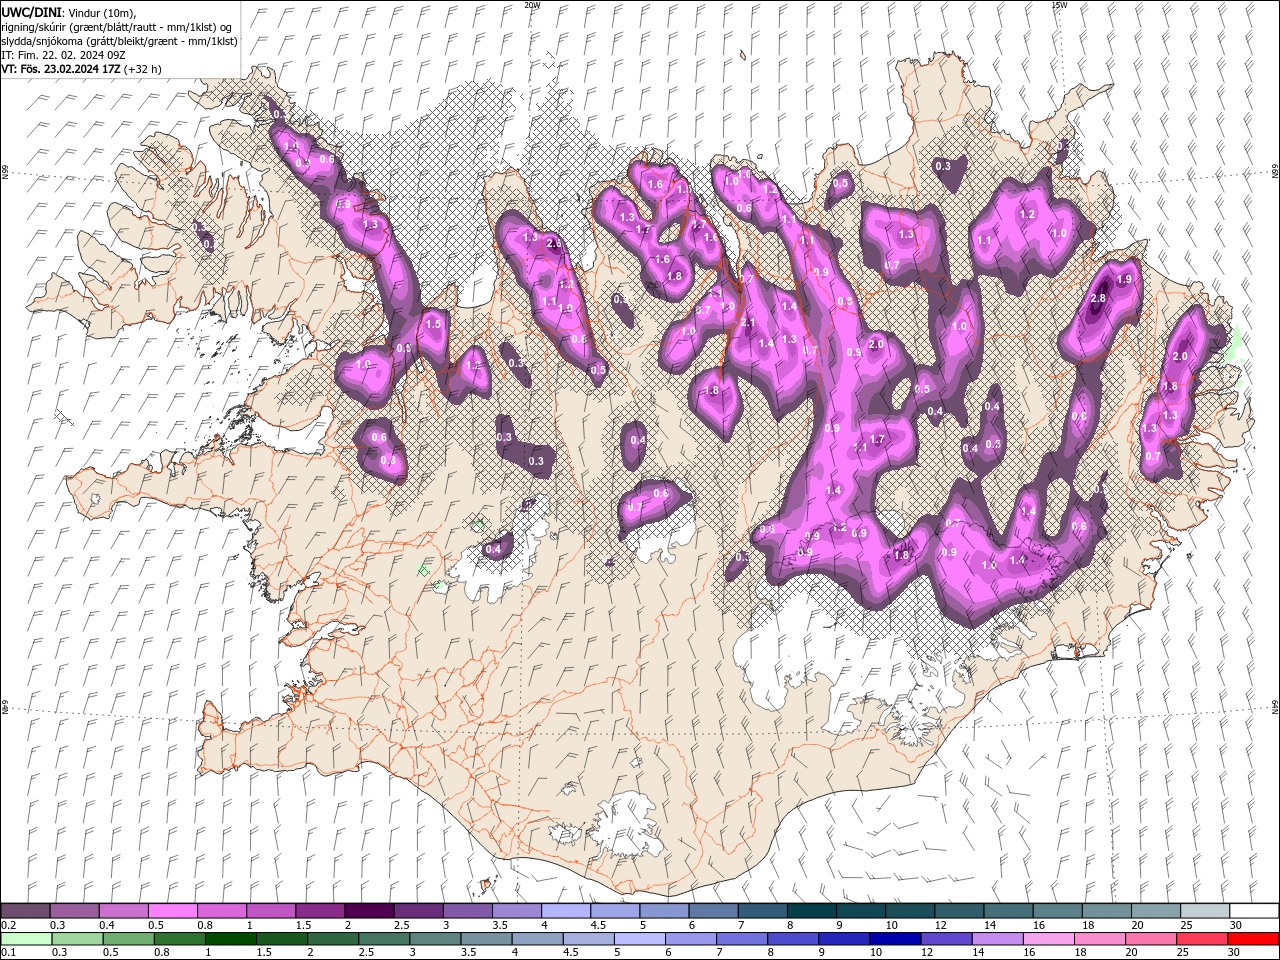Click the white top legend swatch after 30
Viewport: 1280px width, 960px height.
point(1254,910)
